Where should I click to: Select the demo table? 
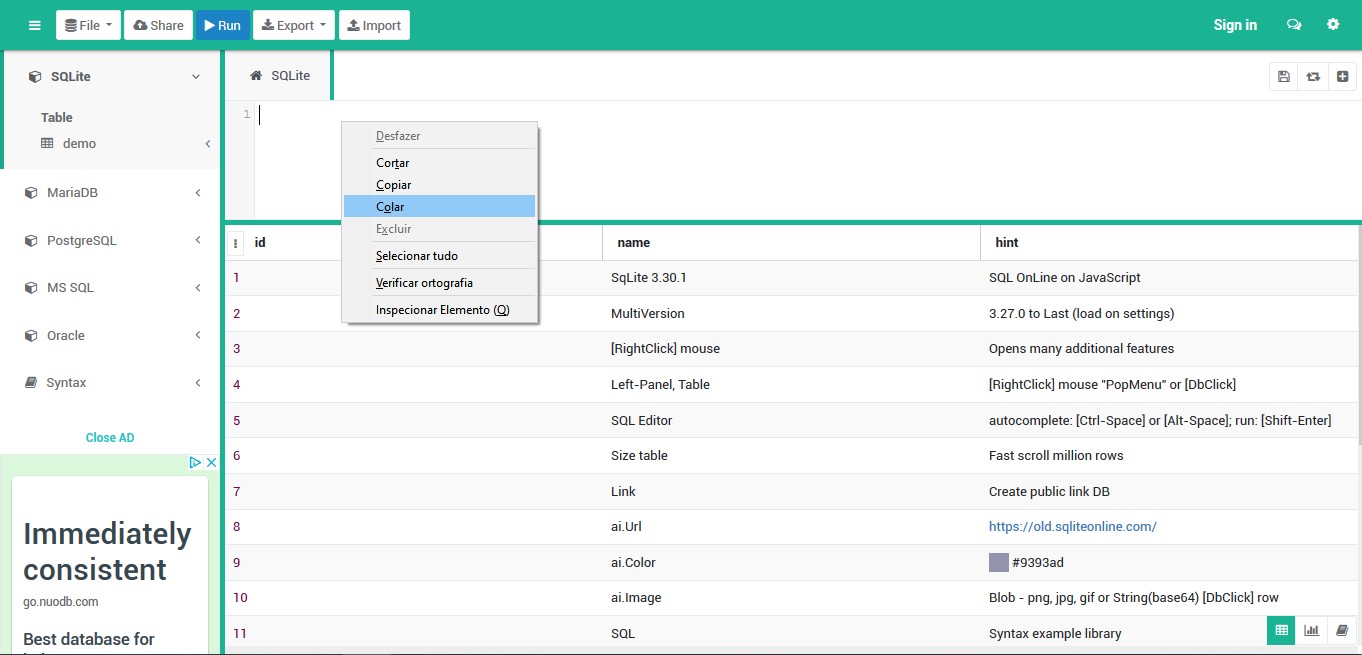(79, 144)
